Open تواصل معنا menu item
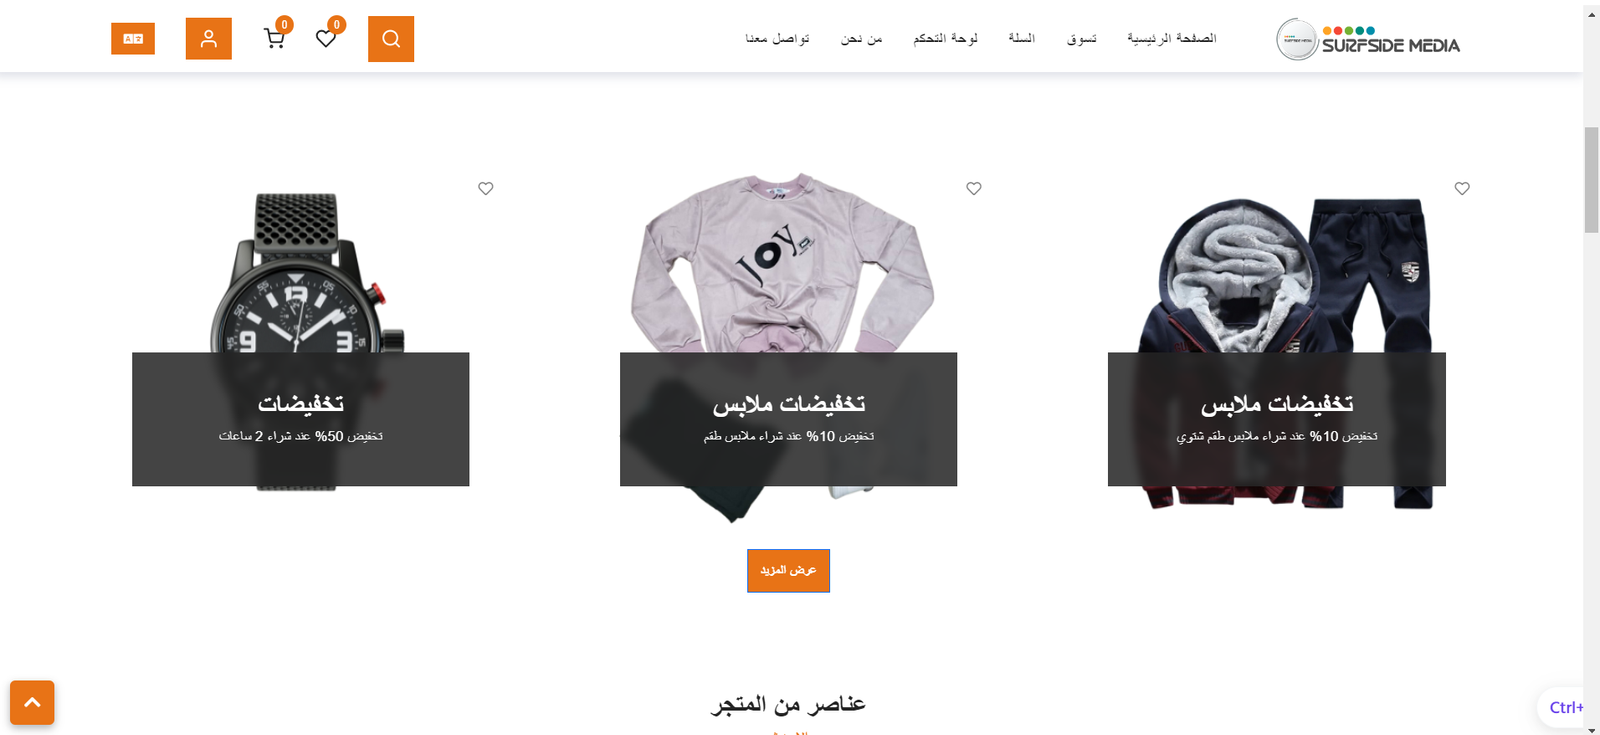Screen dimensions: 1600x735 pos(777,38)
